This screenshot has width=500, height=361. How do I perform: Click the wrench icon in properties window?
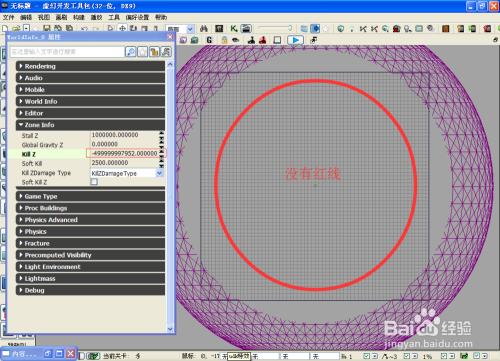tap(166, 52)
